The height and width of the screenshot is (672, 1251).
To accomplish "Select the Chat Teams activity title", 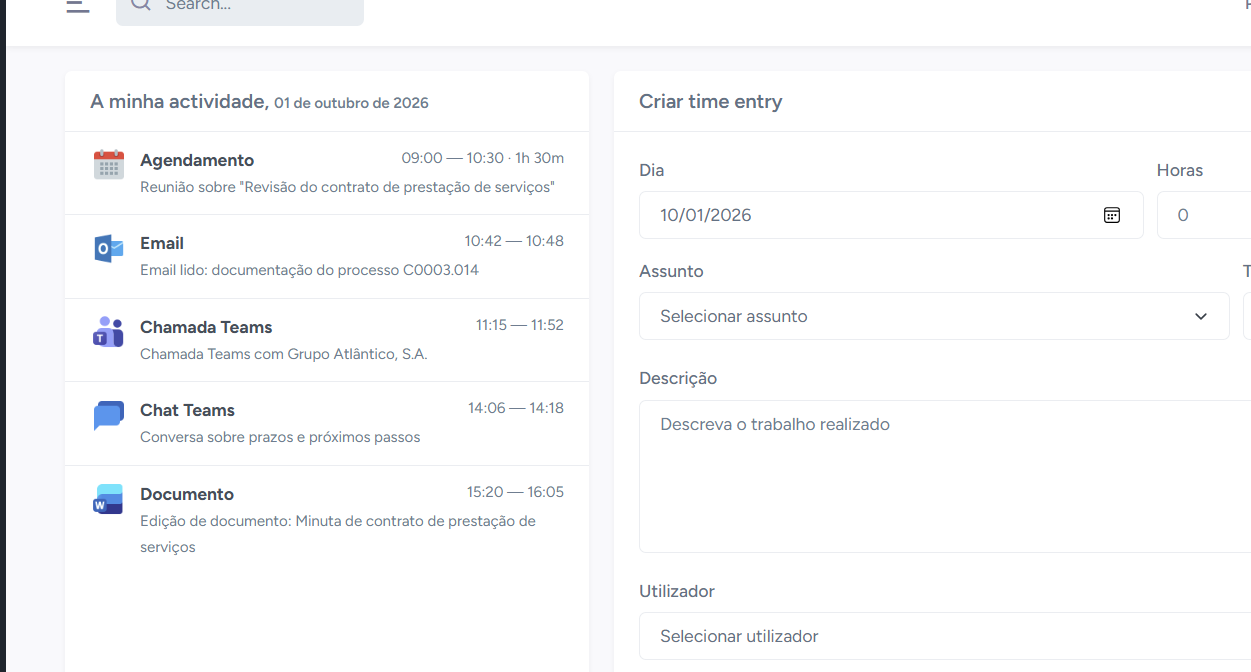I will tap(187, 410).
